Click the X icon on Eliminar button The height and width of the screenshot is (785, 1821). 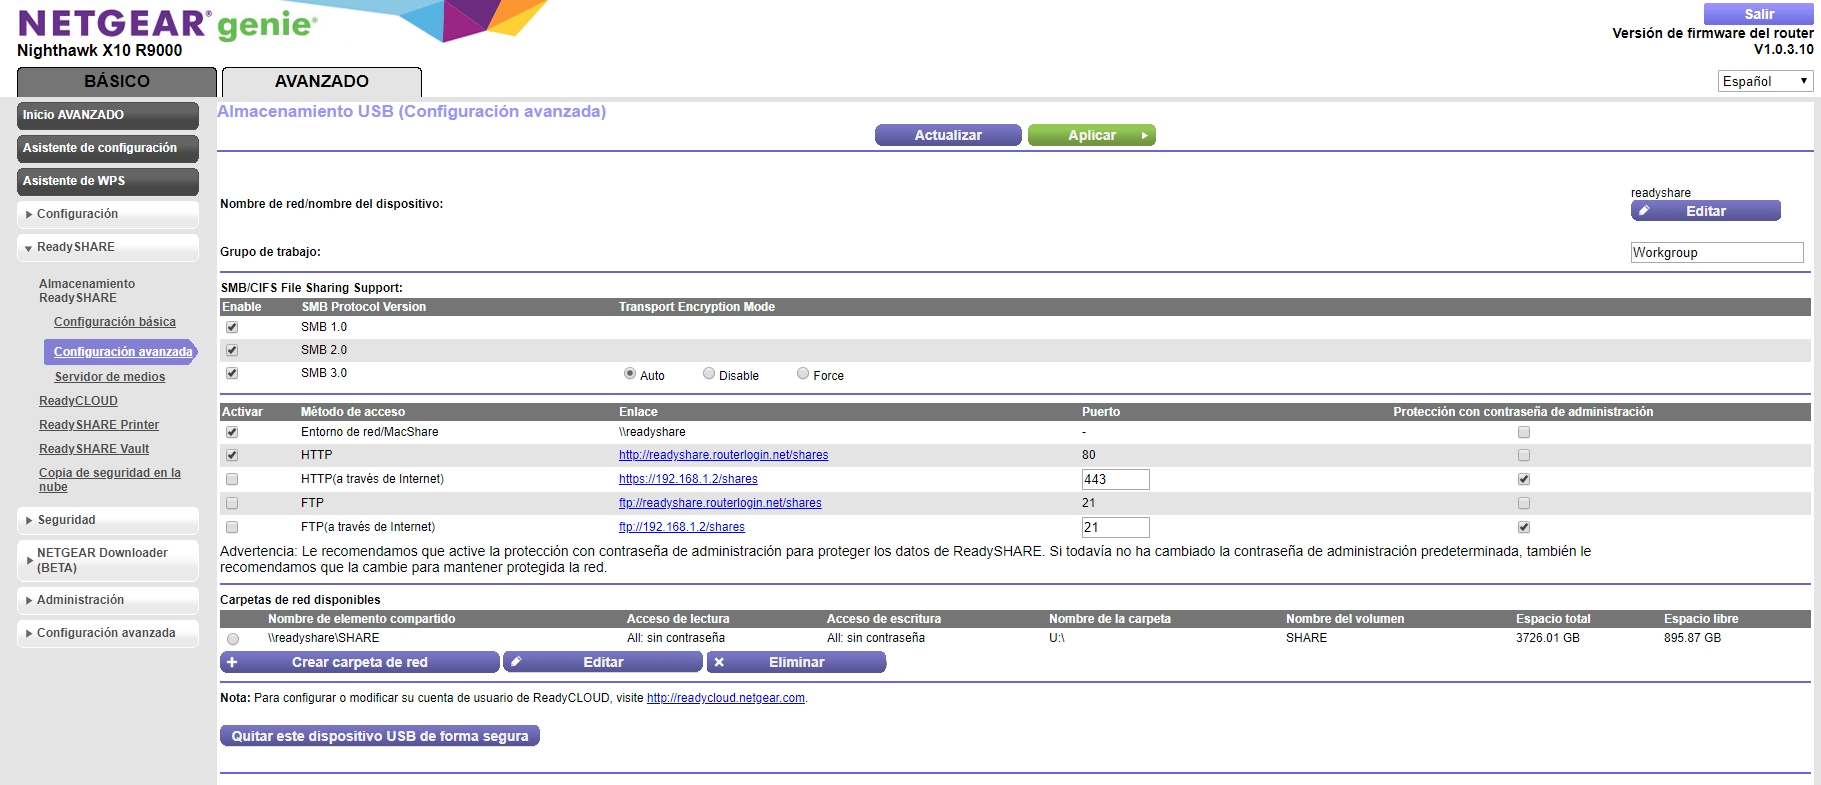[719, 662]
